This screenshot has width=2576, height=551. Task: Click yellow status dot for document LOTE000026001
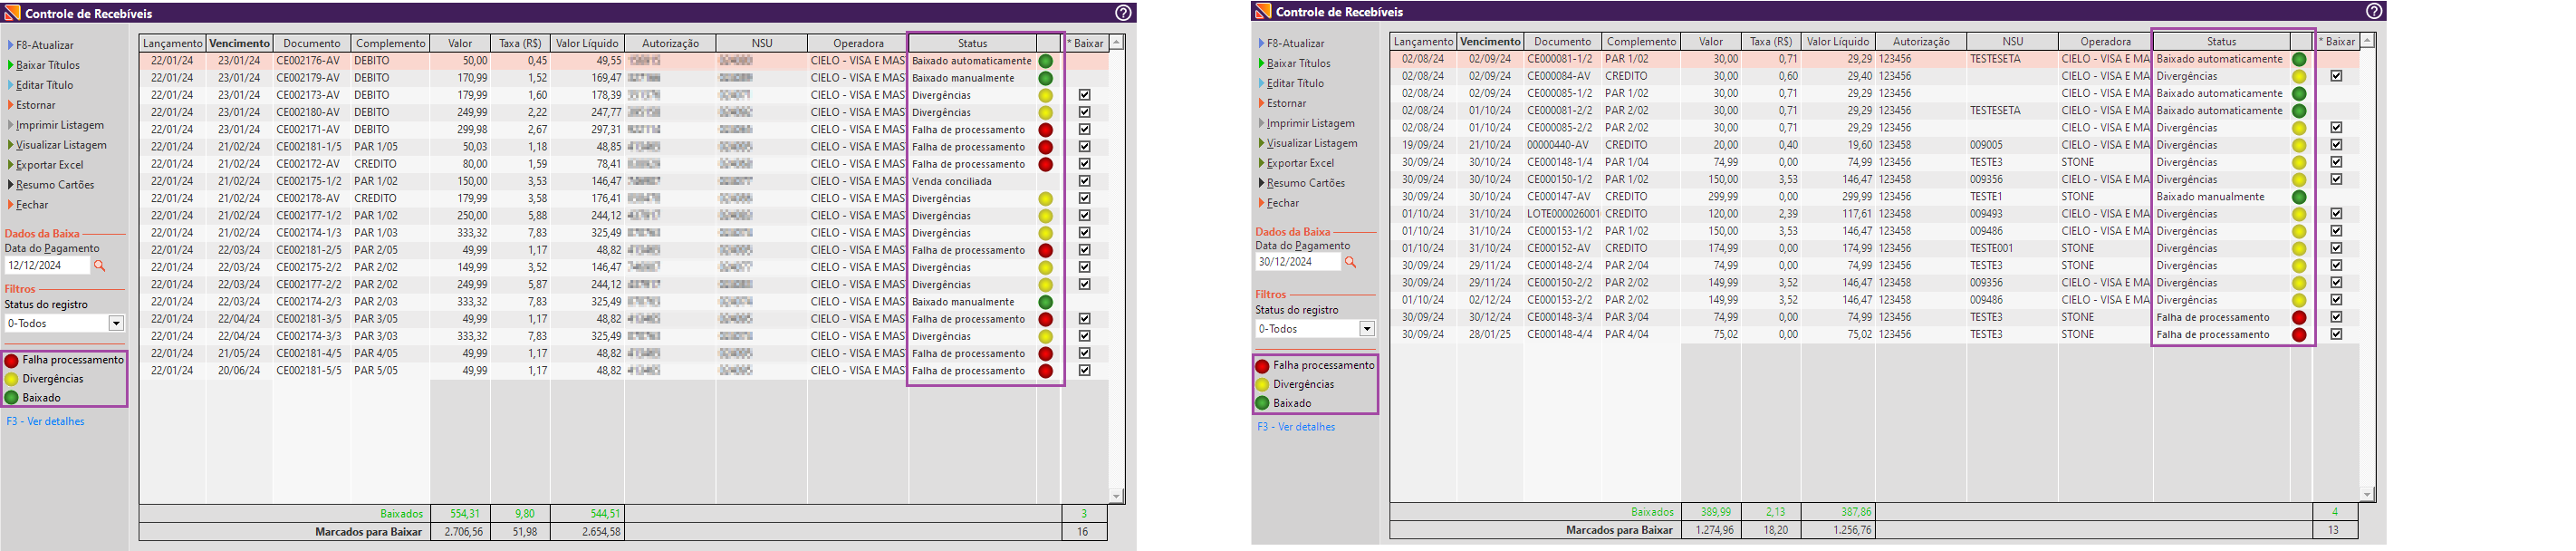click(2299, 214)
